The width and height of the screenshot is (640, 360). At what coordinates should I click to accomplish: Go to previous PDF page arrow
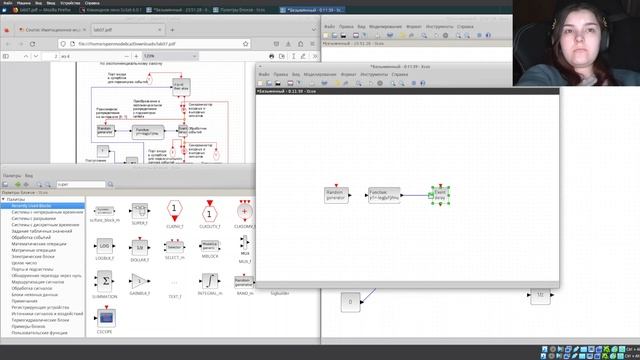tap(26, 56)
